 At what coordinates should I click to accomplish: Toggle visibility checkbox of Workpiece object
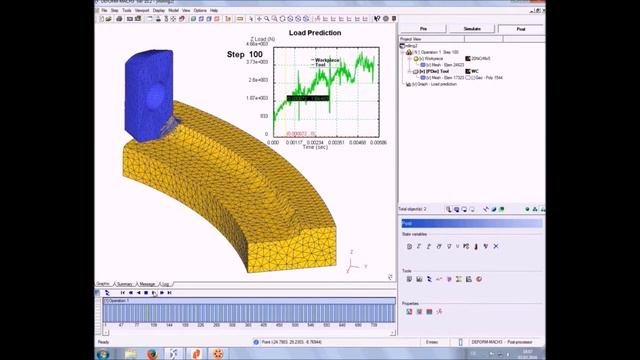pyautogui.click(x=422, y=59)
